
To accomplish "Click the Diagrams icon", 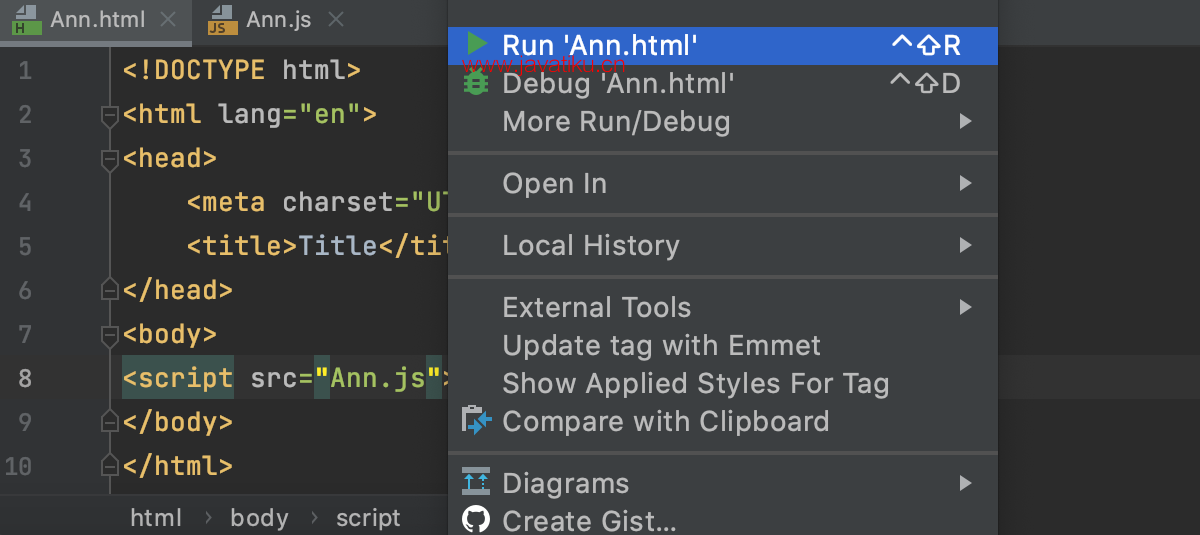I will 476,483.
